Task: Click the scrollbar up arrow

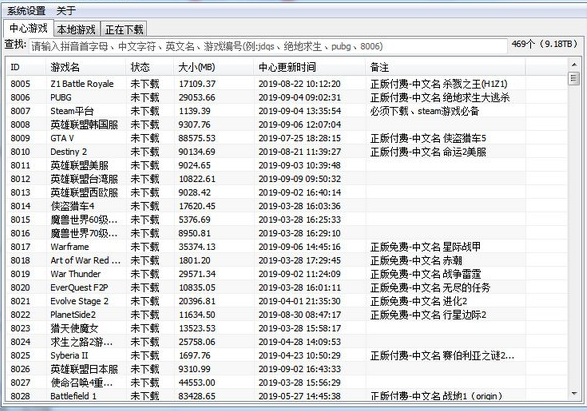Action: [x=574, y=65]
